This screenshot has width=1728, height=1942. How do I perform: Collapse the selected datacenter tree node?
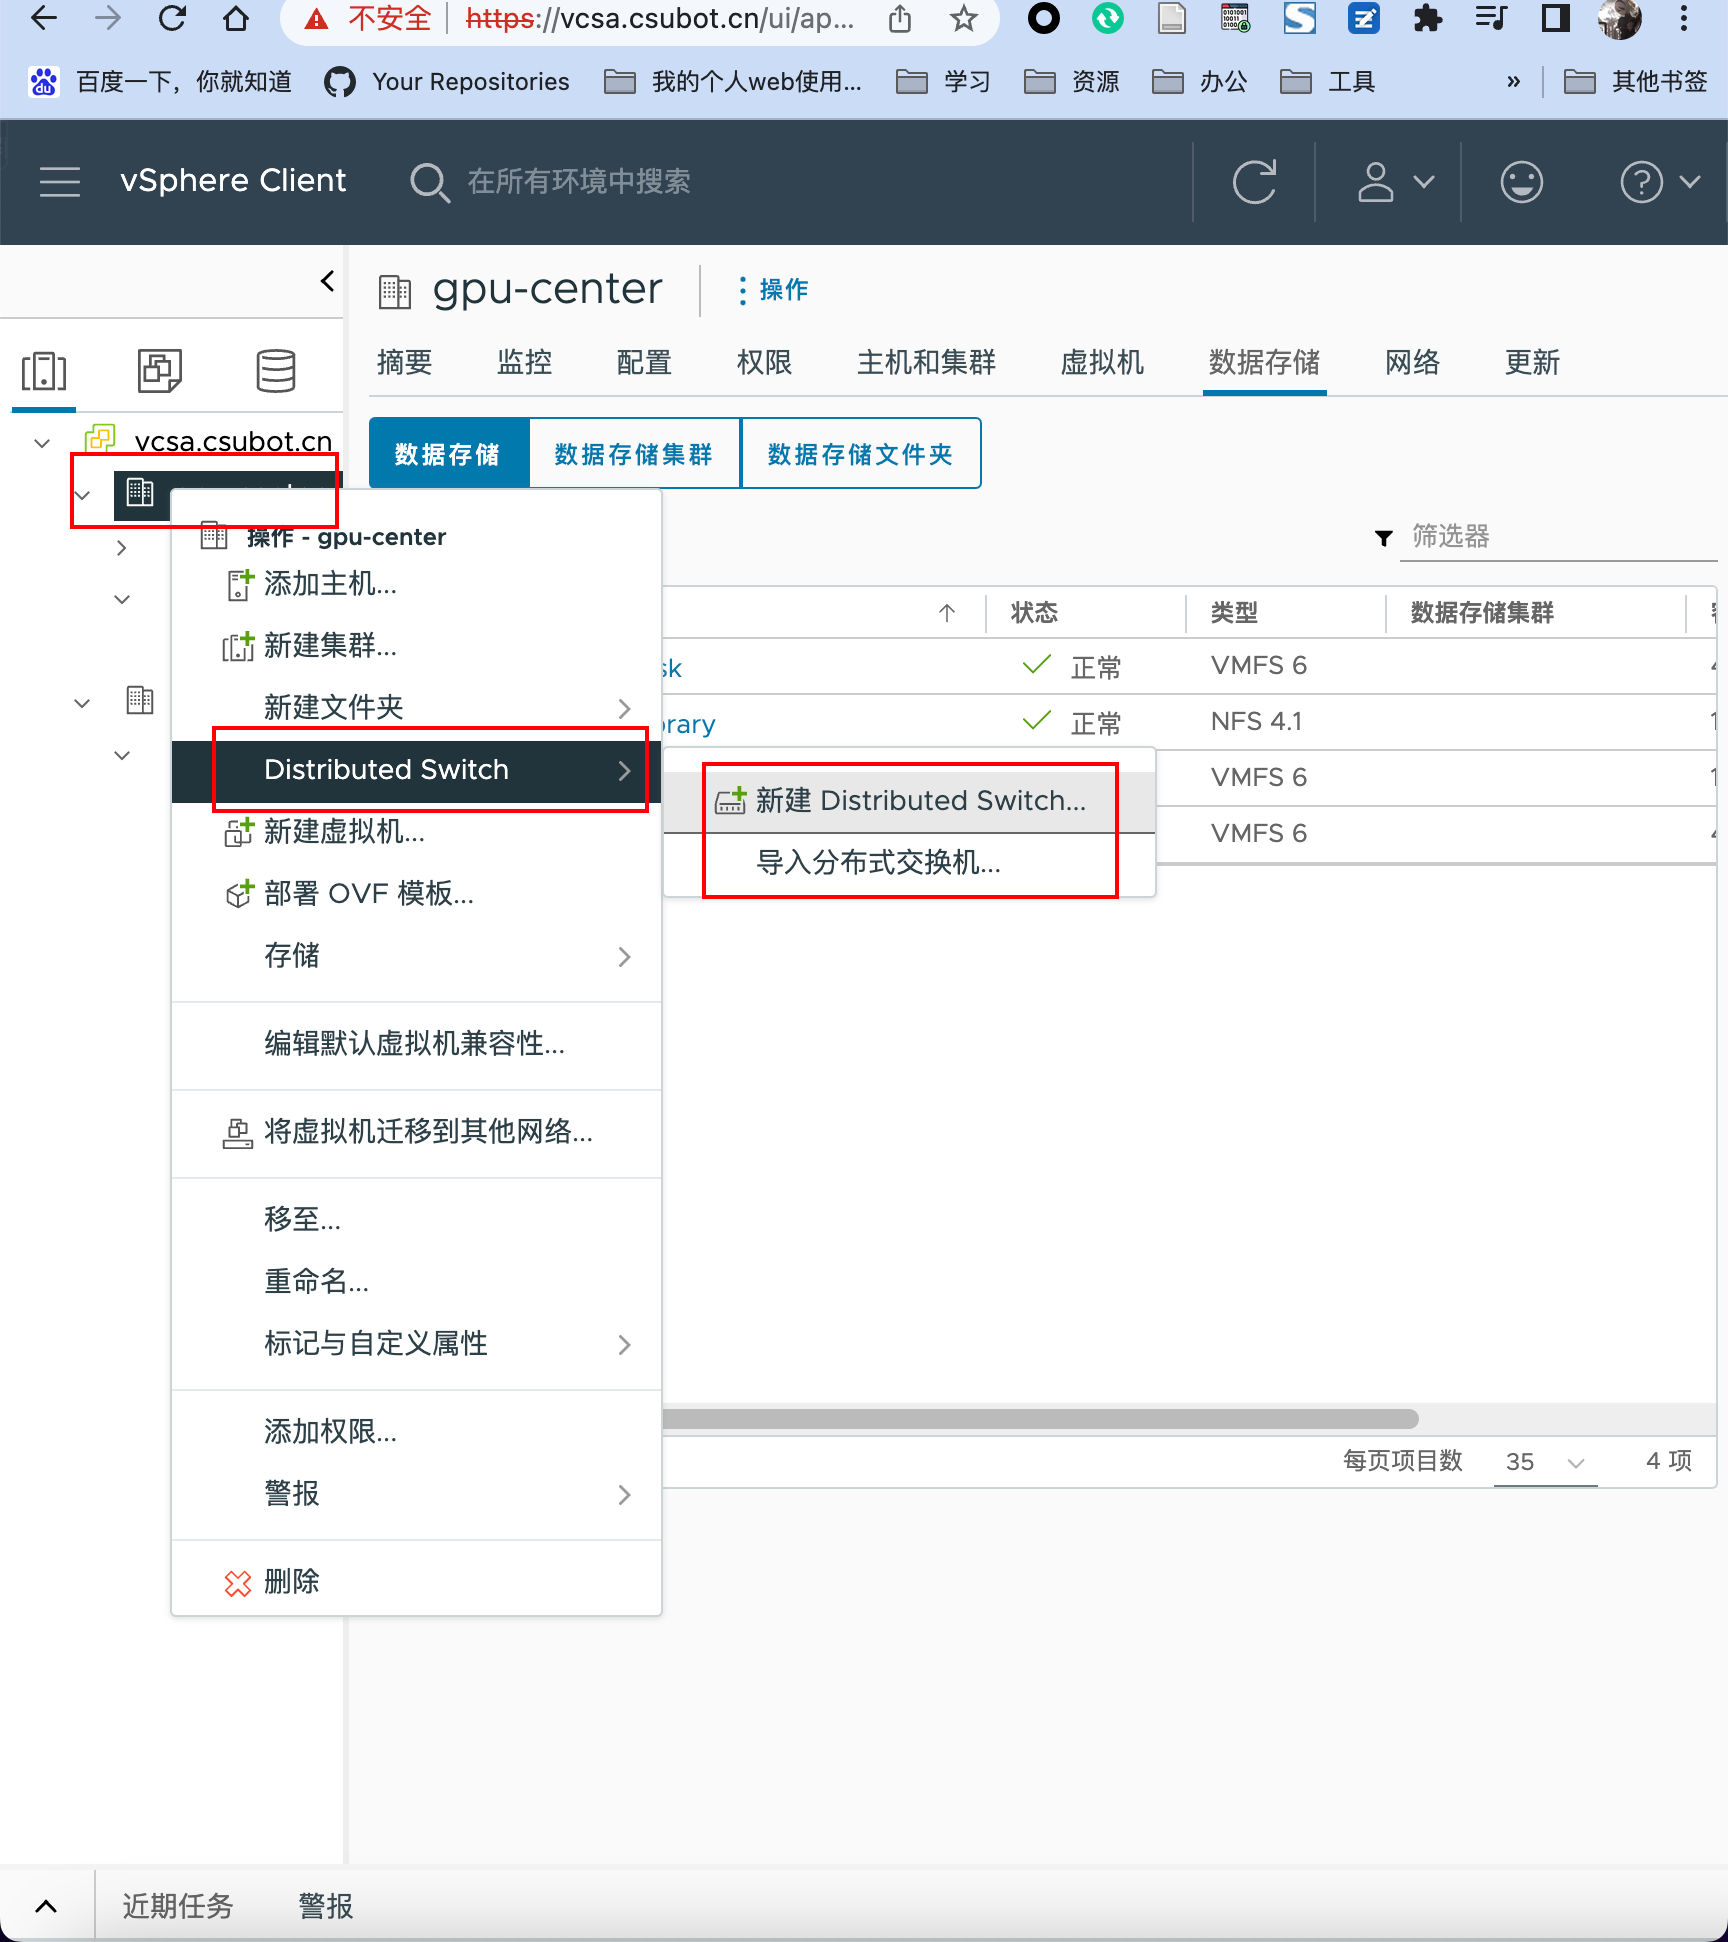tap(83, 495)
